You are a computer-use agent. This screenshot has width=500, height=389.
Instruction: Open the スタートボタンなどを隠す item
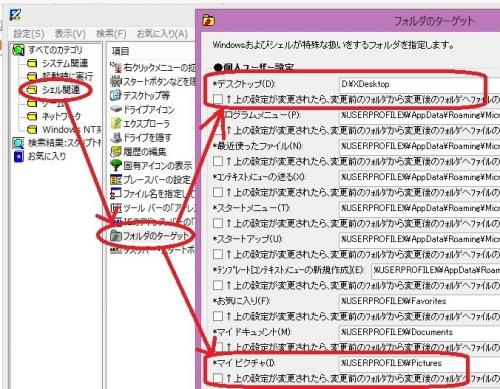(153, 81)
